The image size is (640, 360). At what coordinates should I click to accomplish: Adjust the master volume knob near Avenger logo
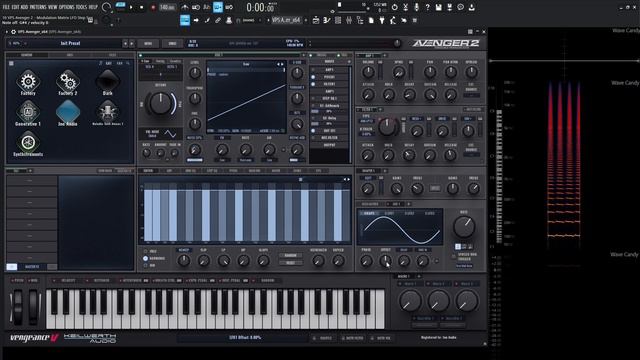tap(397, 43)
